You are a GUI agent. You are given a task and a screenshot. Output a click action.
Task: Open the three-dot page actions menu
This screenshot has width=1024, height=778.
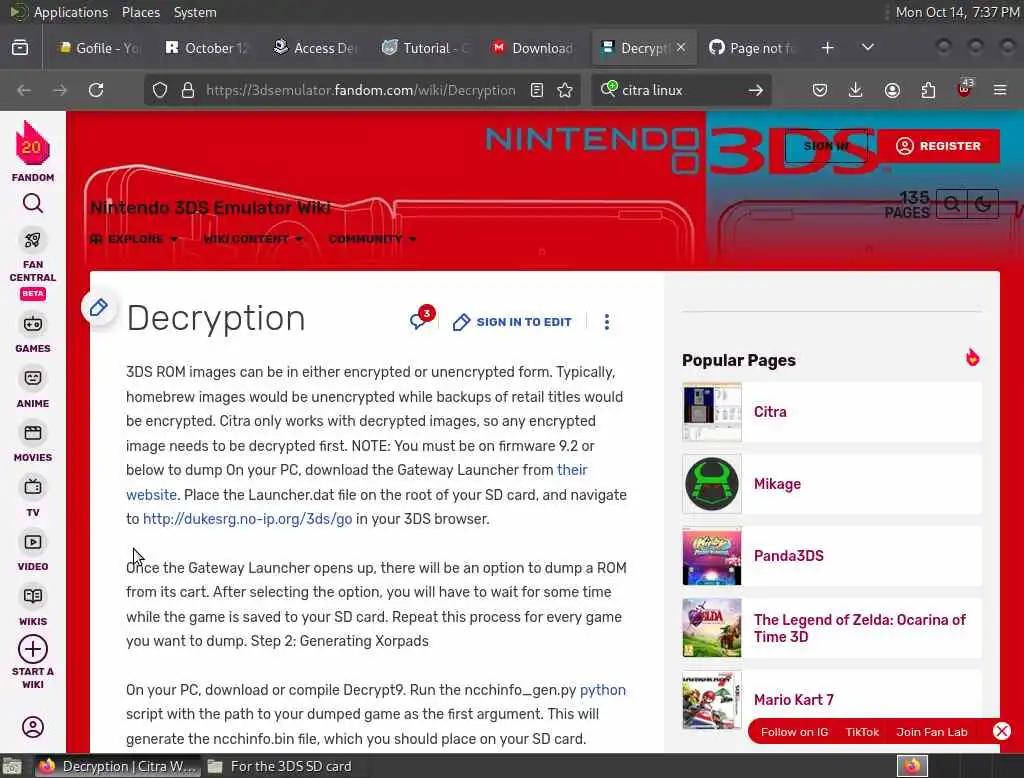tap(607, 322)
